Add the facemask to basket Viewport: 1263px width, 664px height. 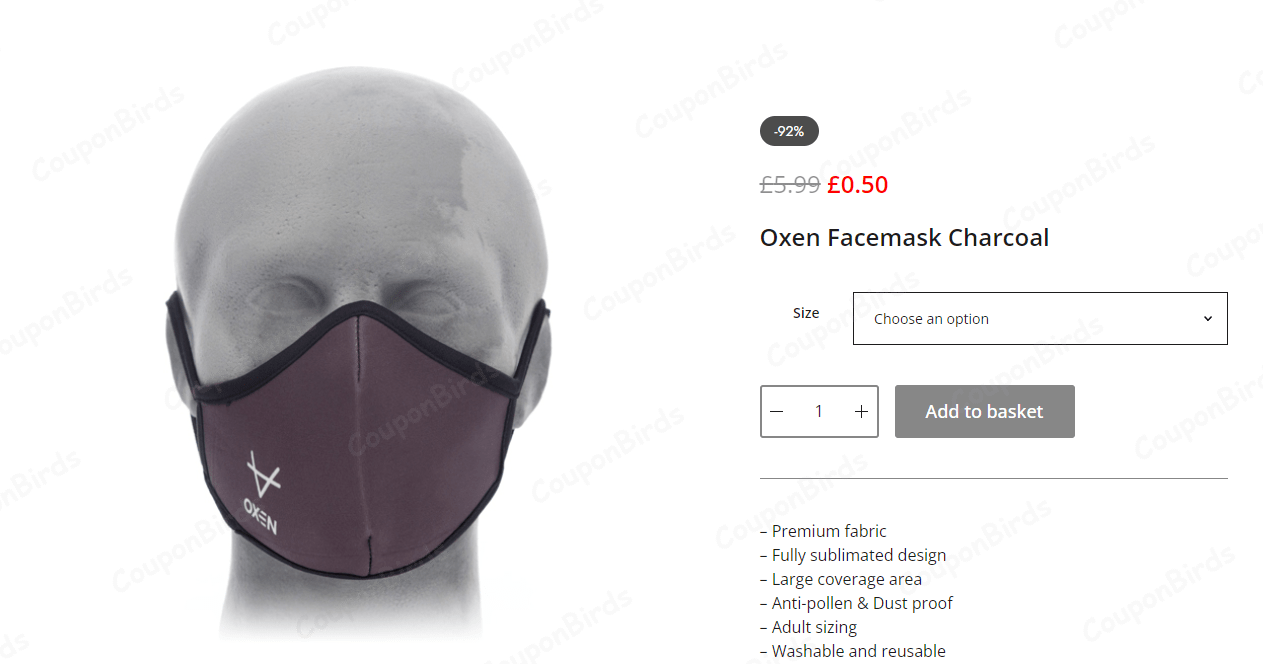pos(985,412)
